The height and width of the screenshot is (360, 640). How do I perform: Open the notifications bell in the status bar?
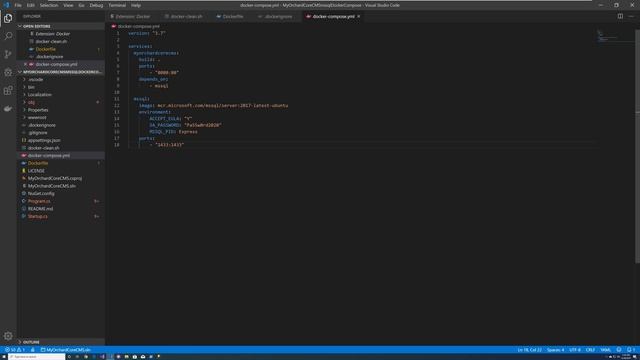click(x=631, y=350)
